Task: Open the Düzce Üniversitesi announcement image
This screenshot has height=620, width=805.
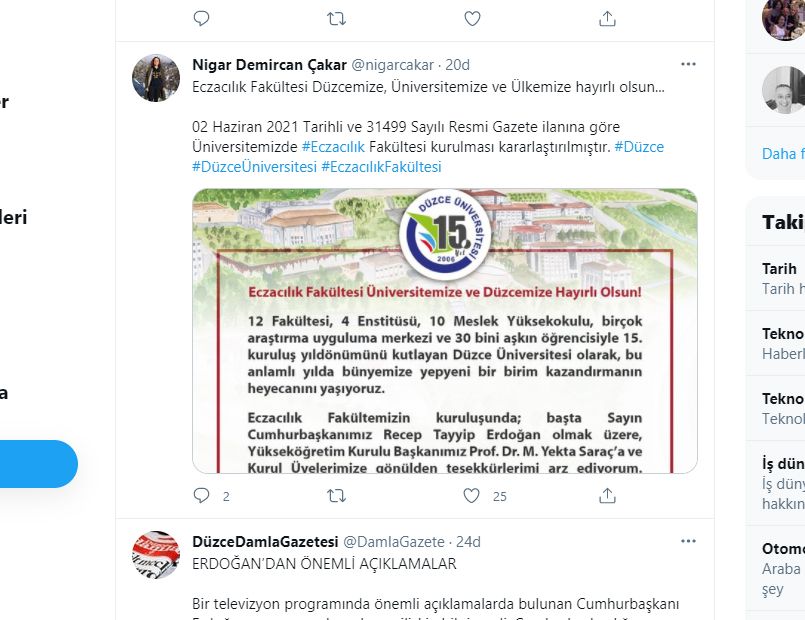Action: 445,331
